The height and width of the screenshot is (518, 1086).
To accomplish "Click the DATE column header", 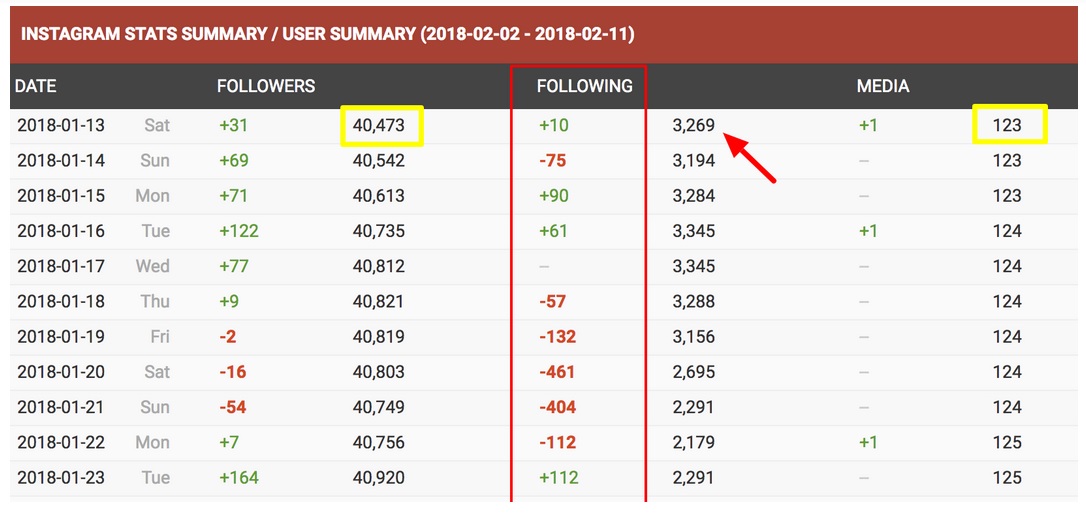I will (35, 87).
